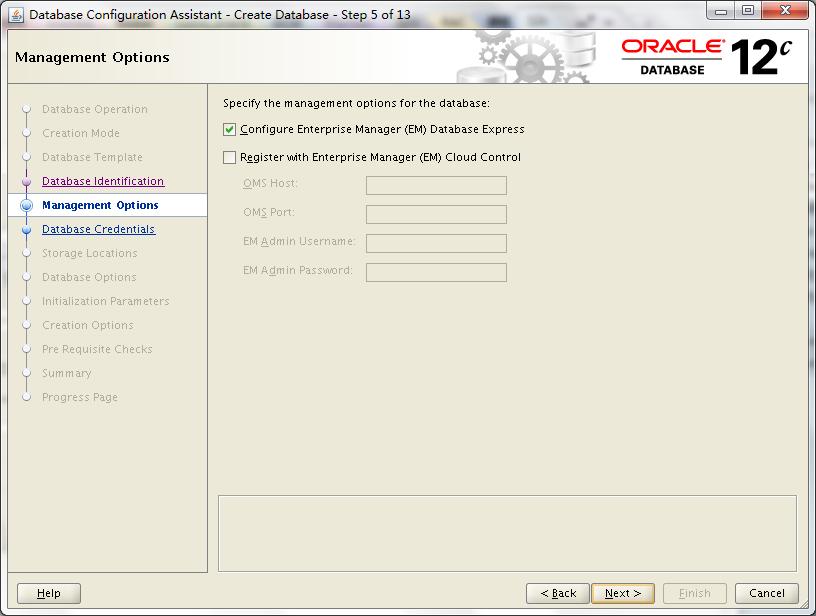Proceed with the Next button

tap(623, 593)
